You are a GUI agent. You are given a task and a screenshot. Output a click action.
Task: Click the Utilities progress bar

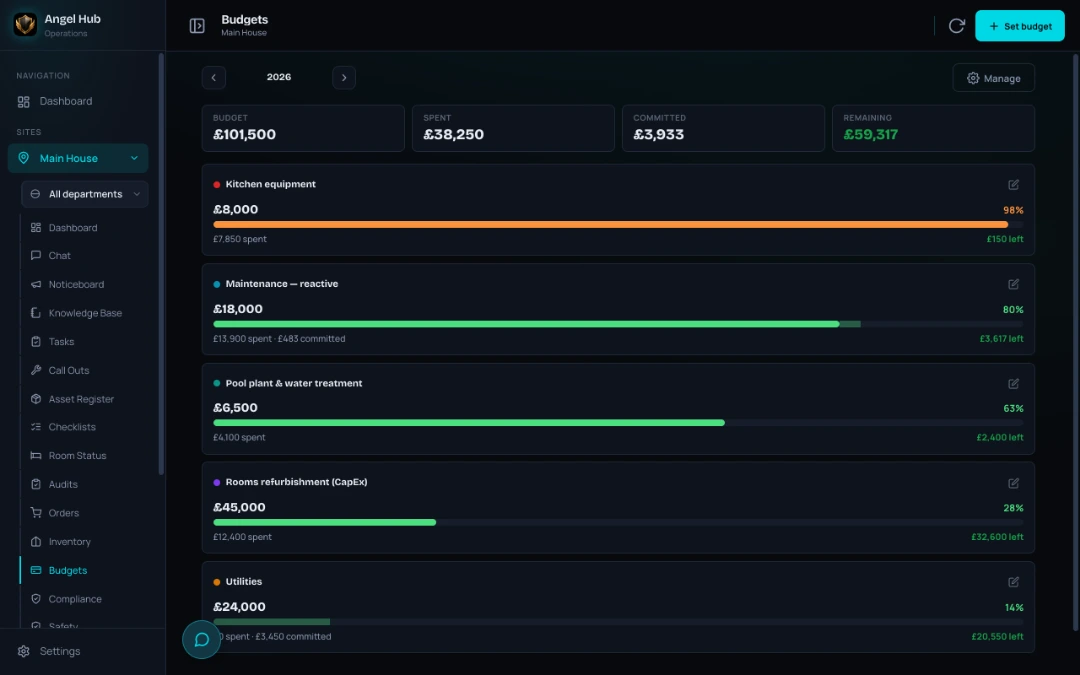618,622
